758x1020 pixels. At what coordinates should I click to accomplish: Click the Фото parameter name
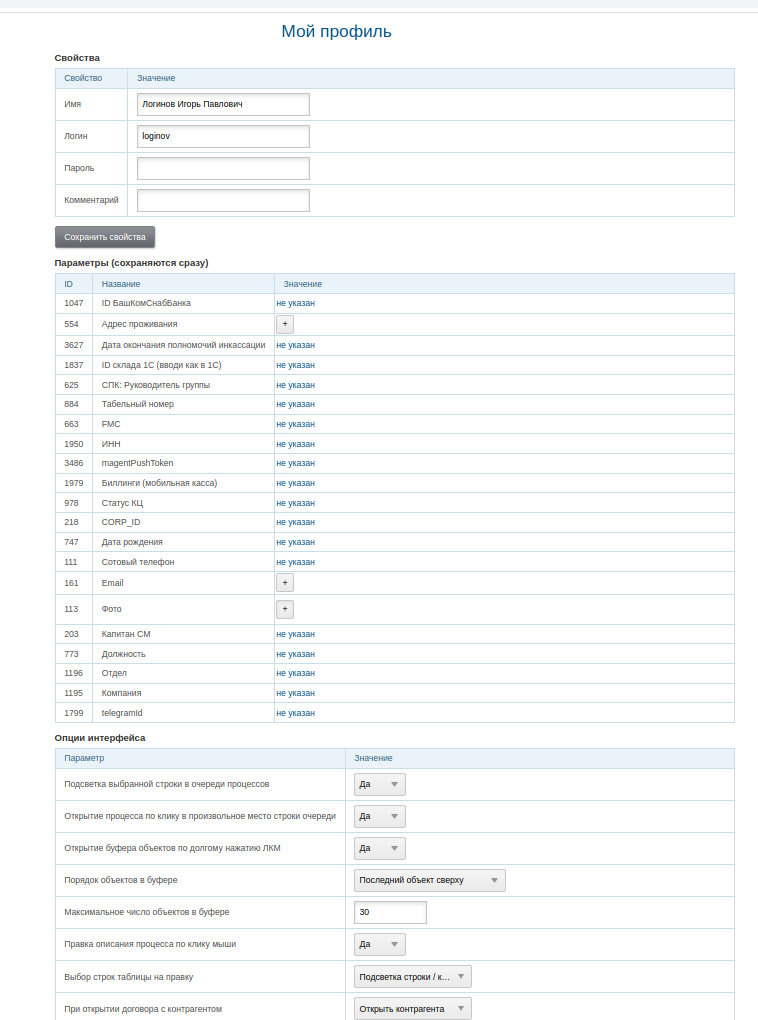[x=111, y=610]
